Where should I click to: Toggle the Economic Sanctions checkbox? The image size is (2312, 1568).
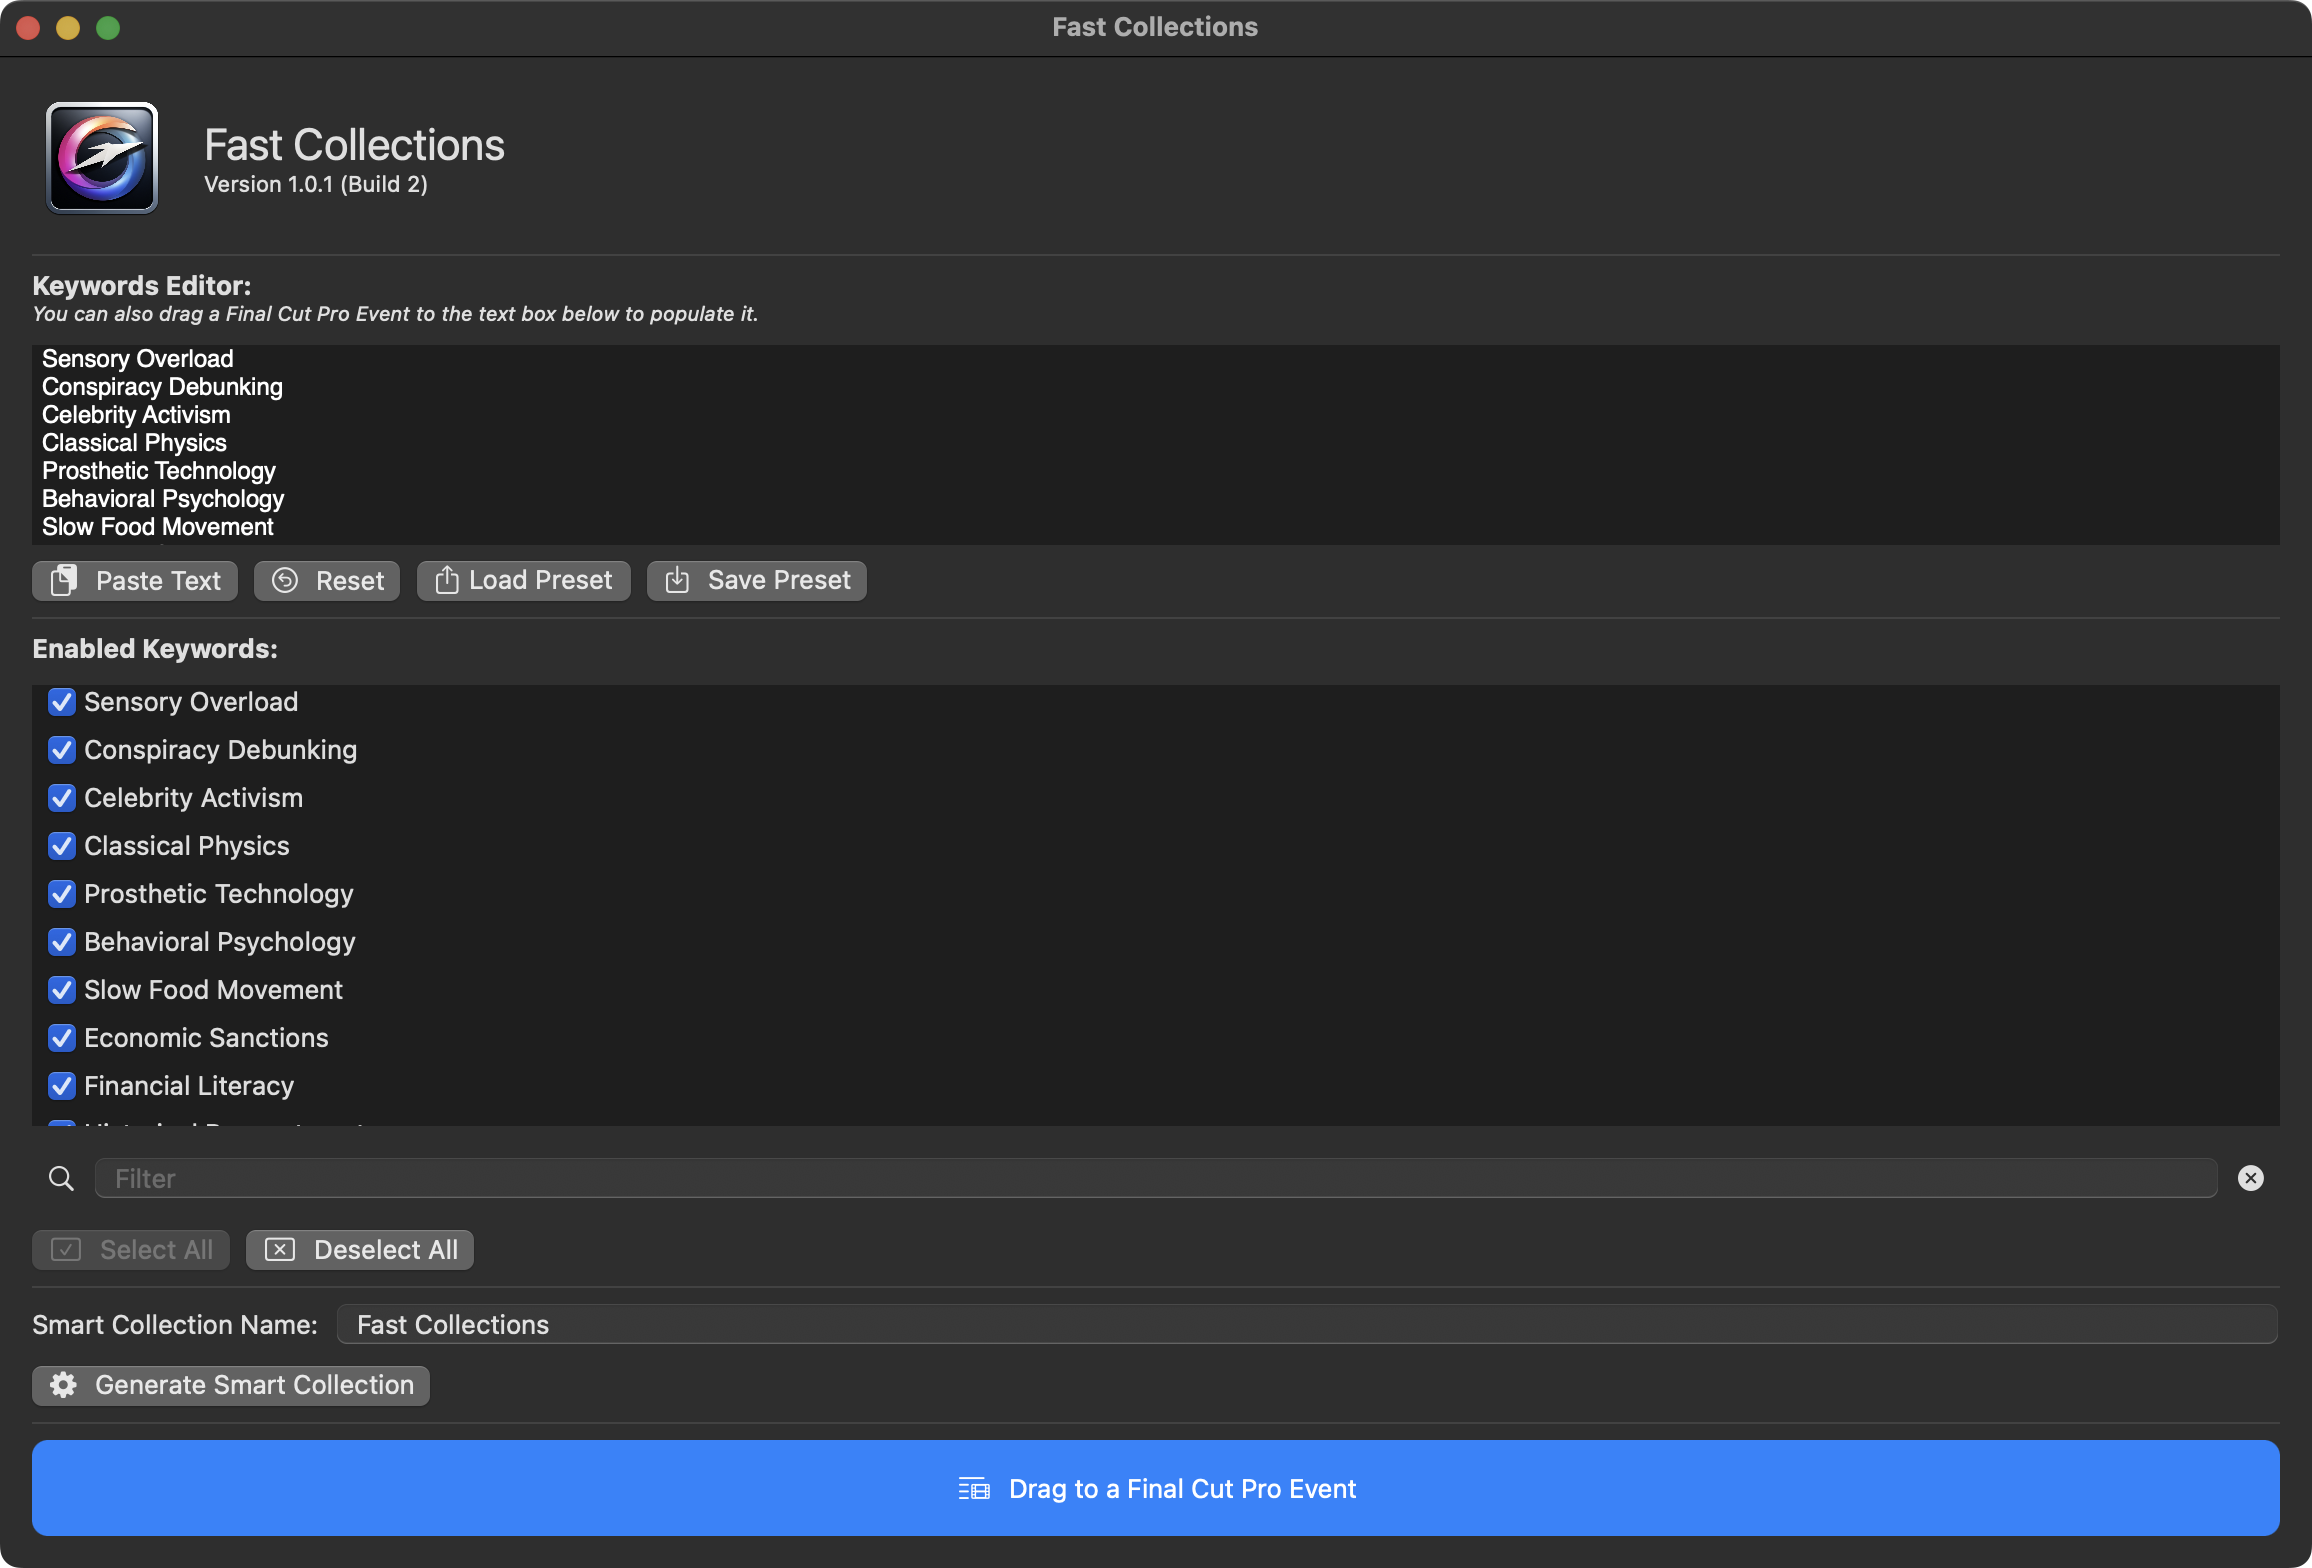click(x=62, y=1038)
